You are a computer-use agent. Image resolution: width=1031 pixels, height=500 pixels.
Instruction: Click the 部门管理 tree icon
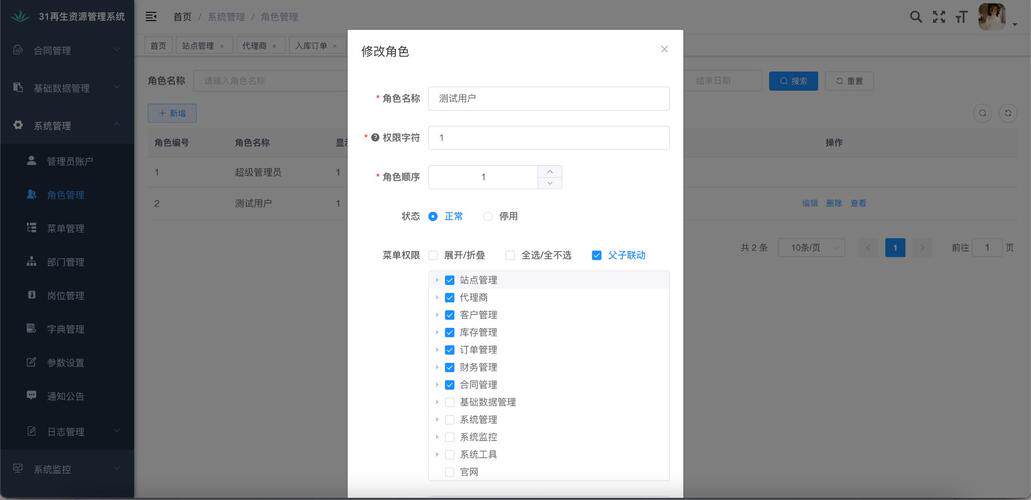(32, 261)
